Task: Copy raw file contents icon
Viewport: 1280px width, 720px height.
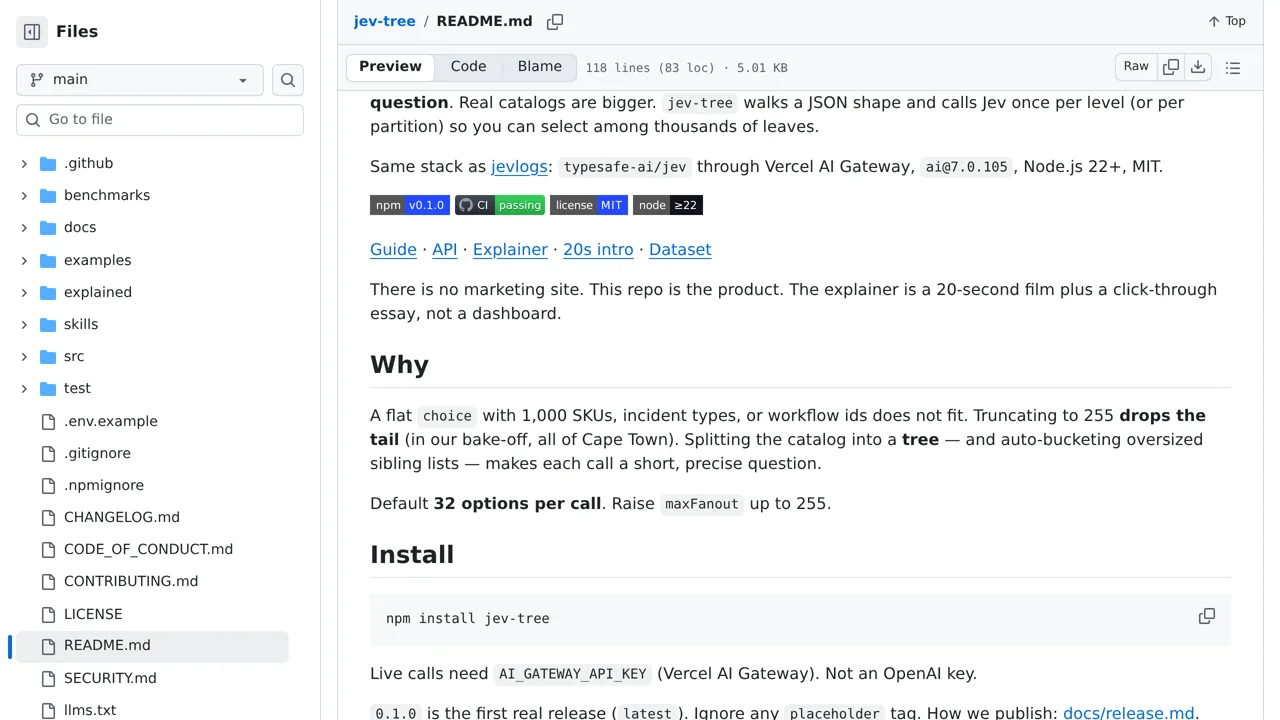Action: (x=1171, y=67)
